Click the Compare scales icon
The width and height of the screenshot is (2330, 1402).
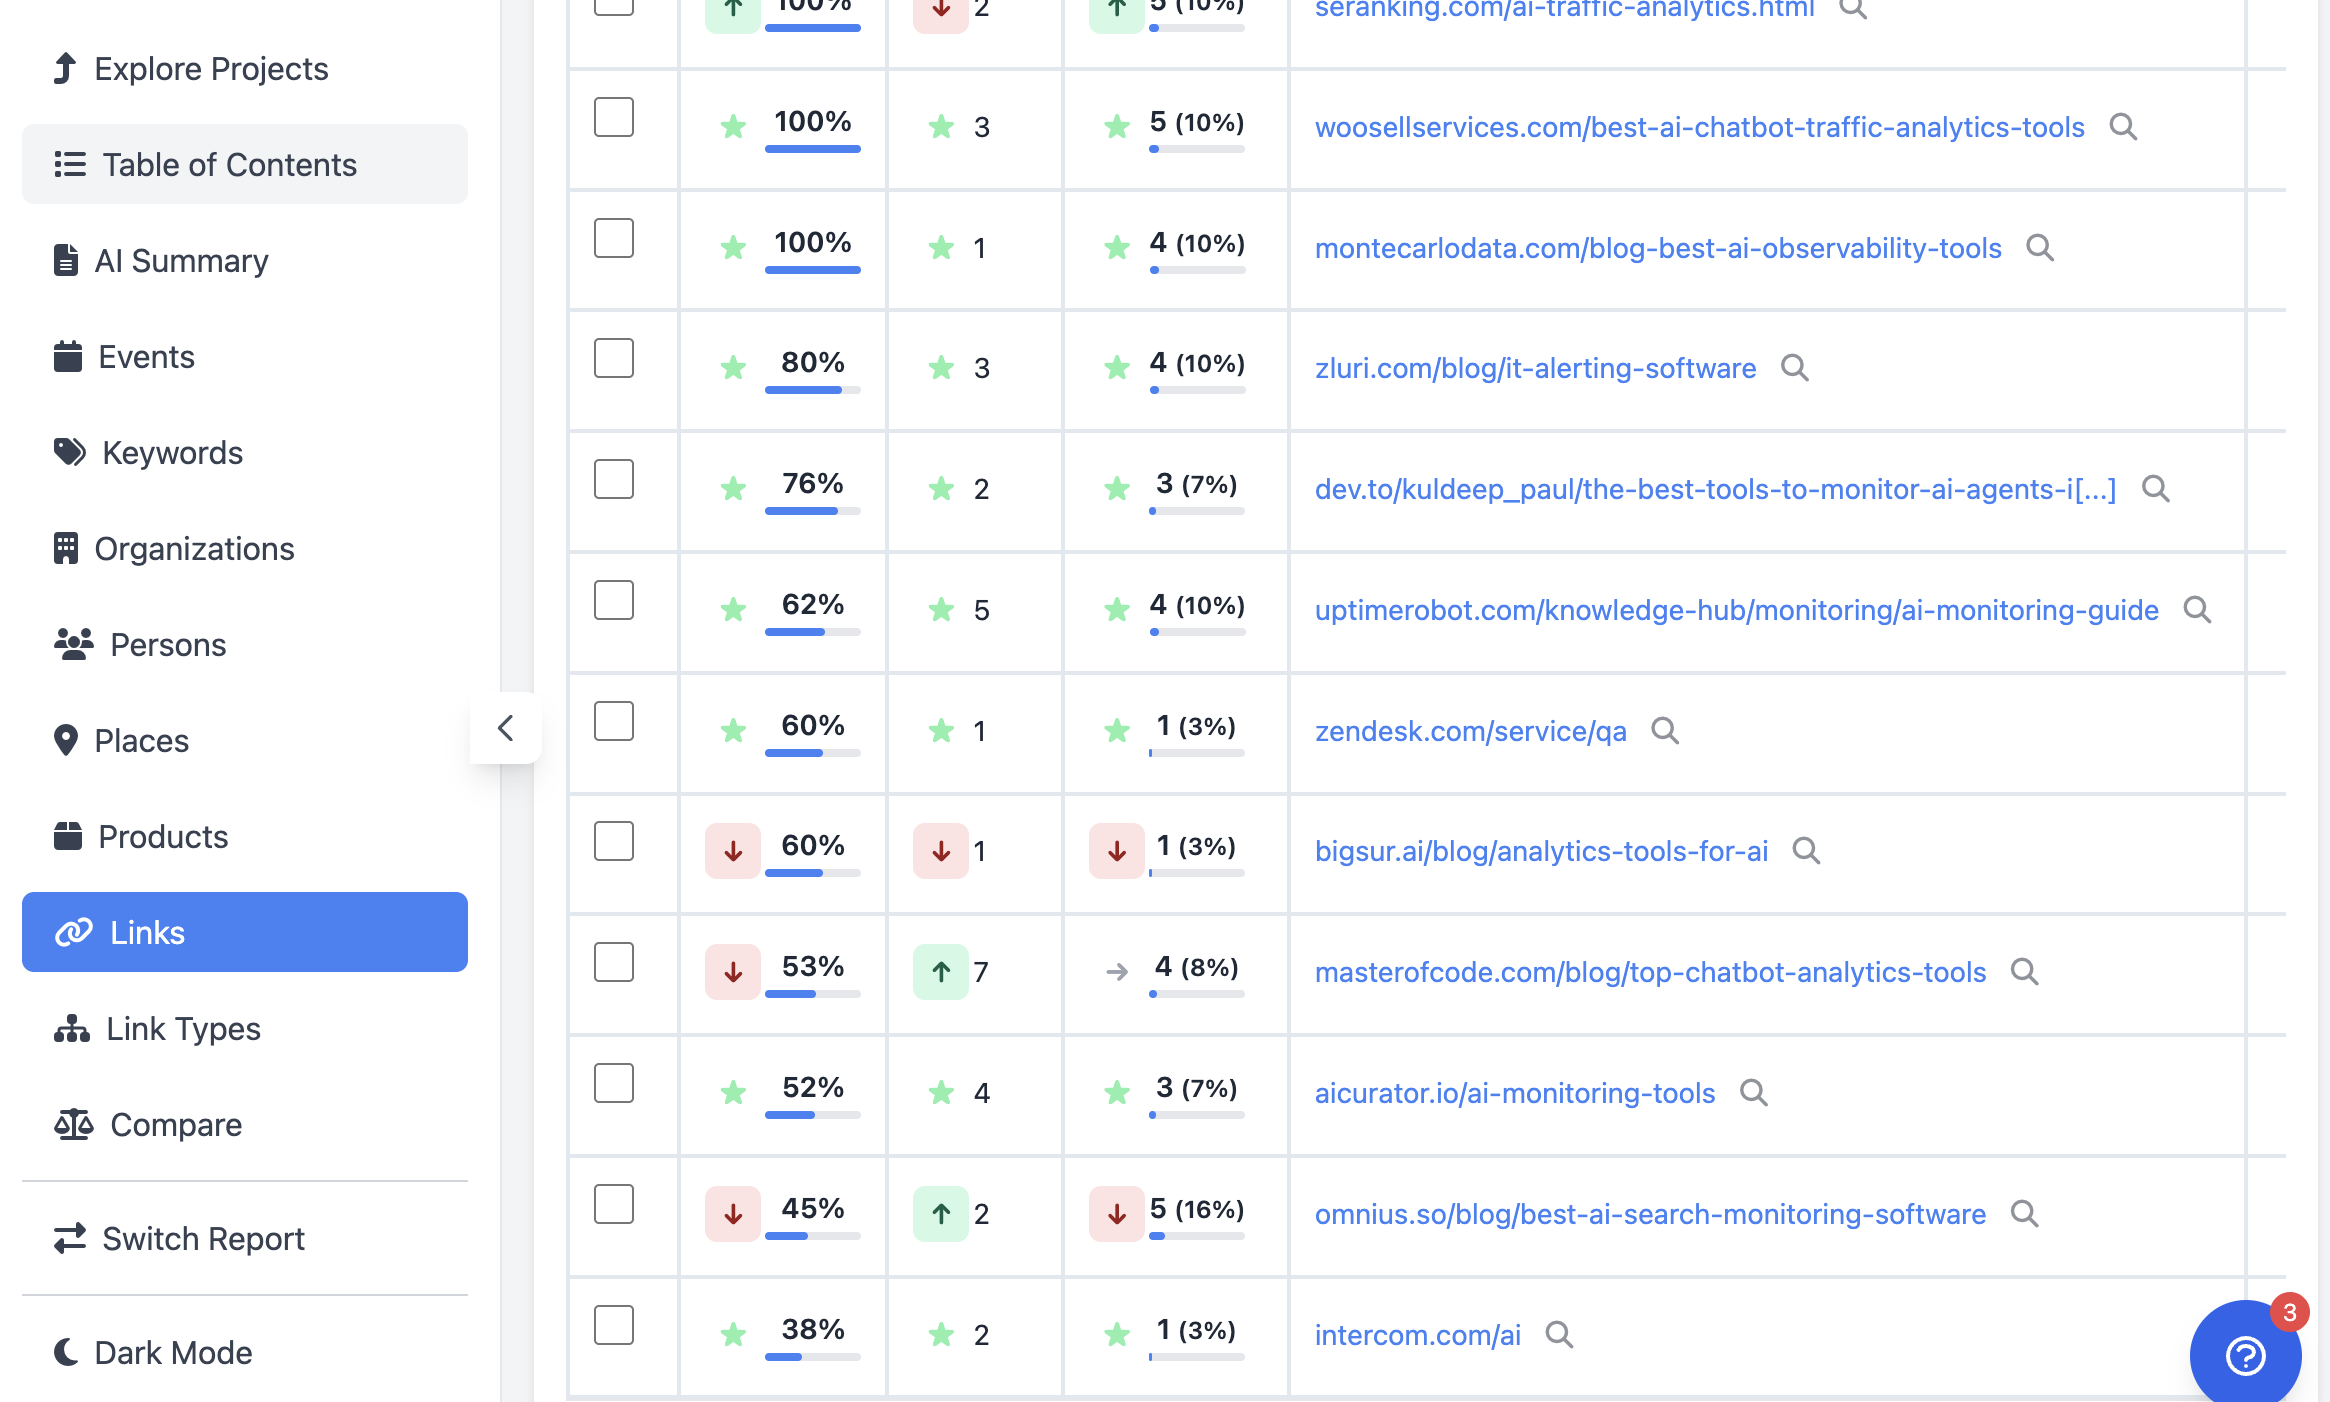coord(73,1125)
